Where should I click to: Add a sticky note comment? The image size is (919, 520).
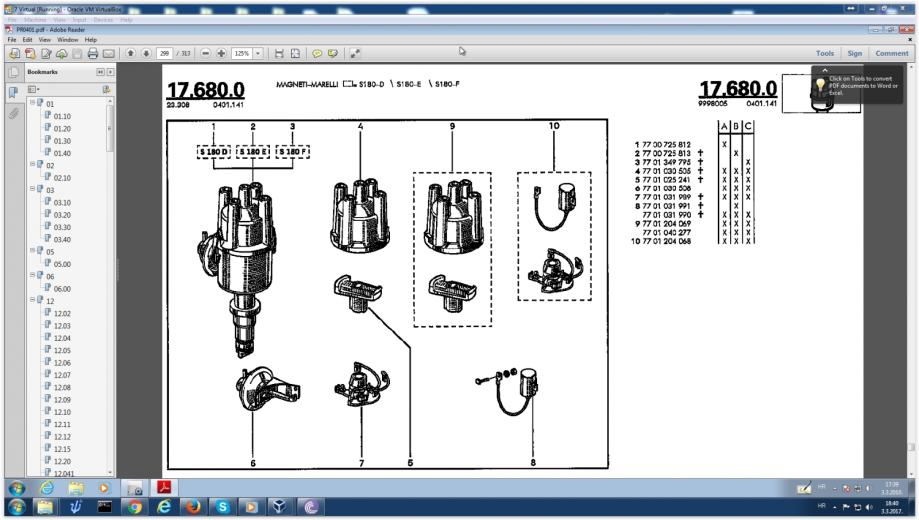click(x=317, y=53)
